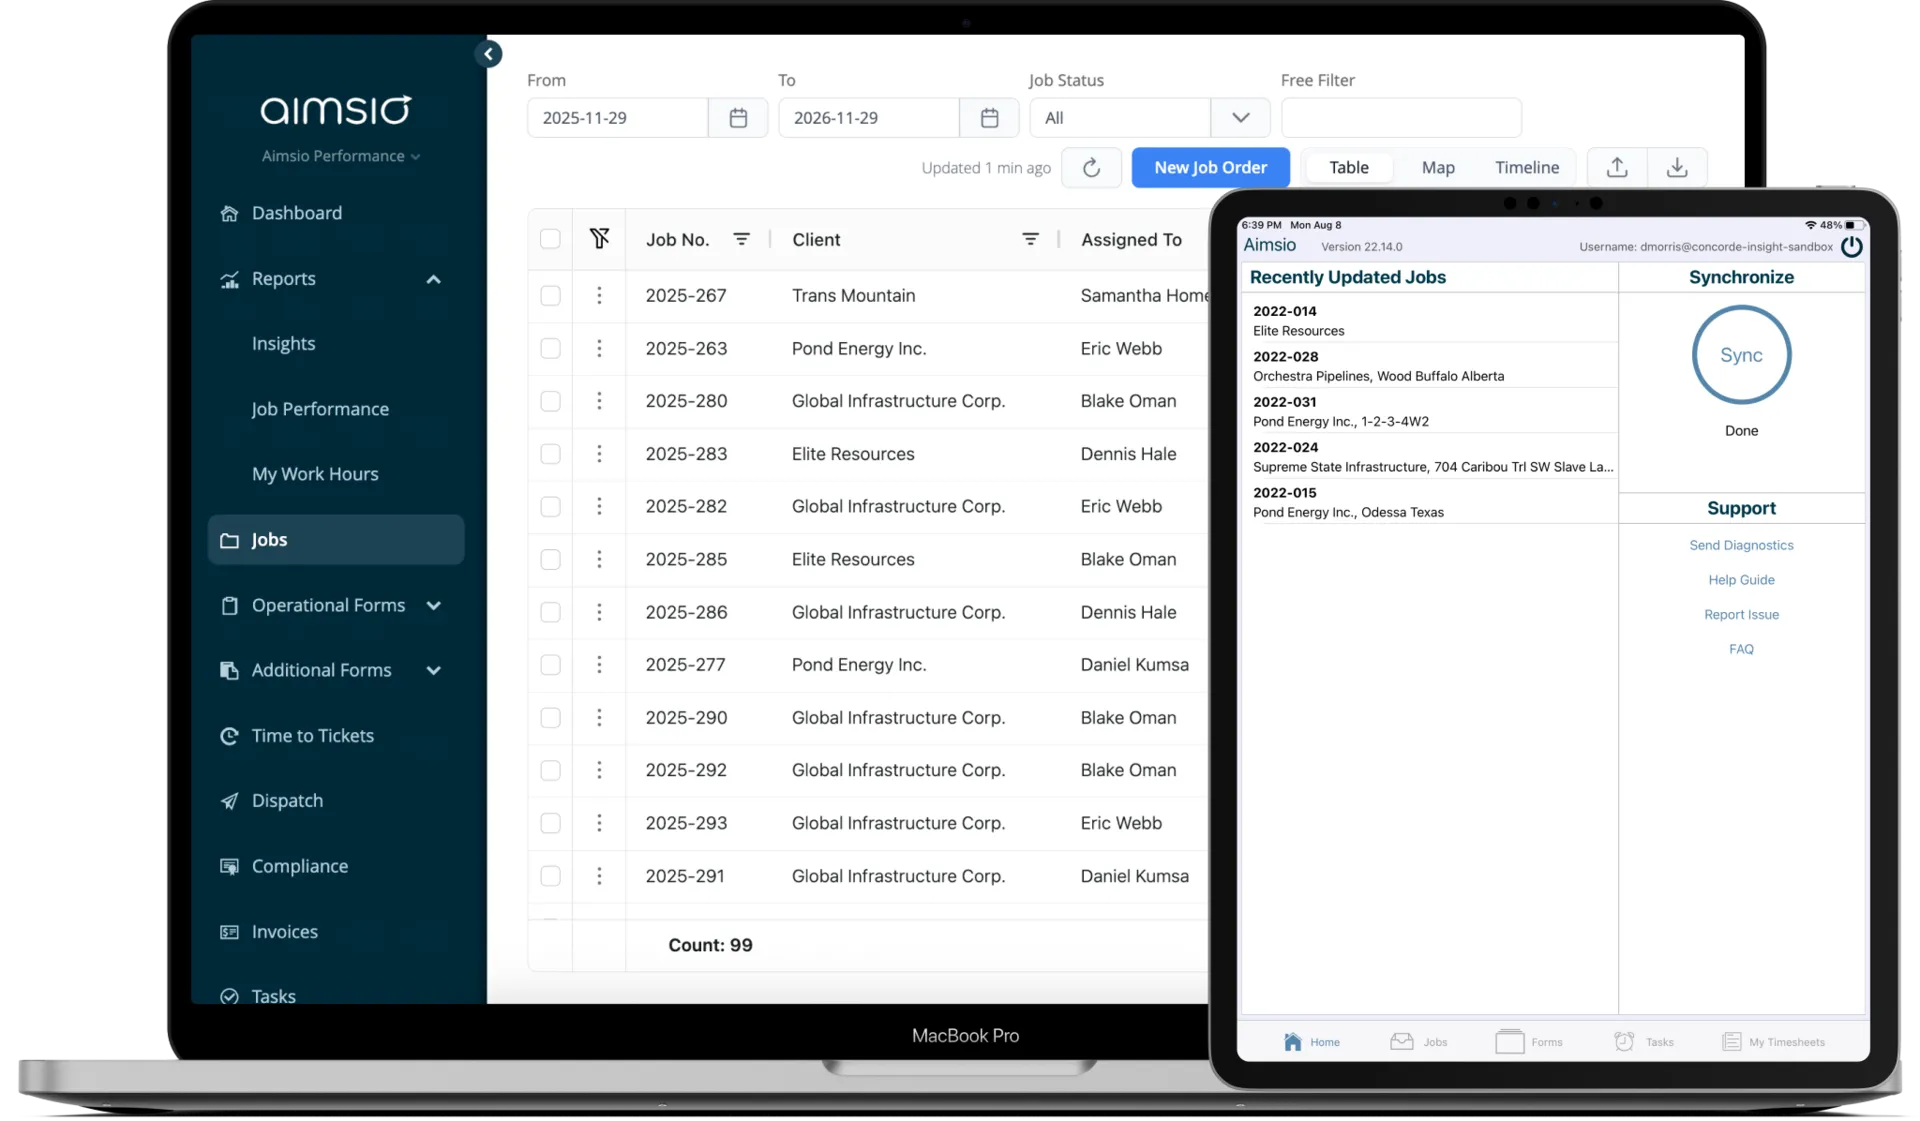Open Compliance in the sidebar

point(299,866)
